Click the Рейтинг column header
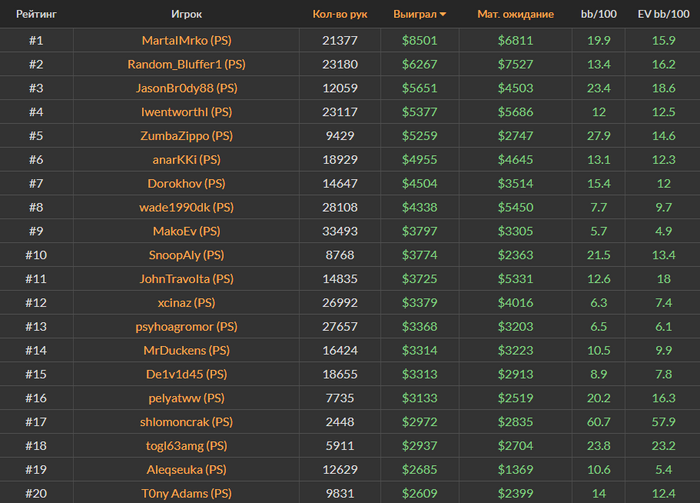The height and width of the screenshot is (503, 700). [35, 15]
